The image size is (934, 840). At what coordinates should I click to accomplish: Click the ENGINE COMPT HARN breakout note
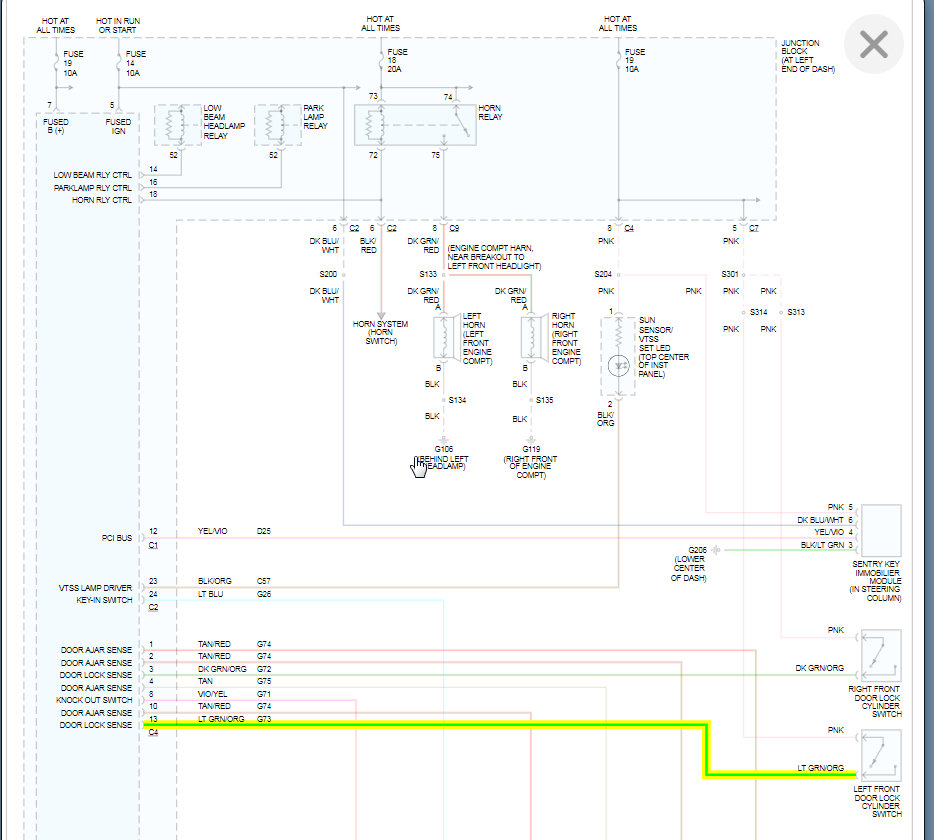[x=494, y=257]
